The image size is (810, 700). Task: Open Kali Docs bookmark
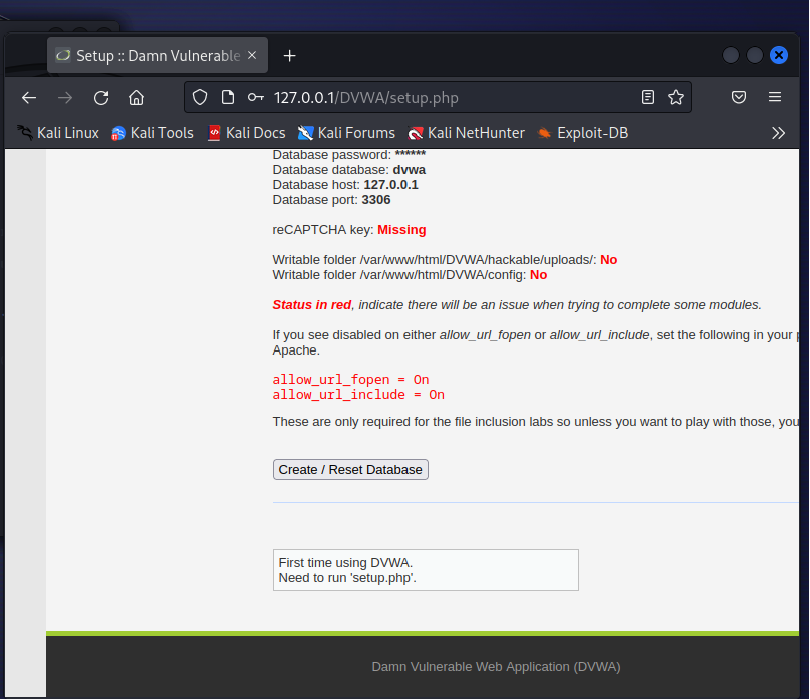(x=246, y=133)
